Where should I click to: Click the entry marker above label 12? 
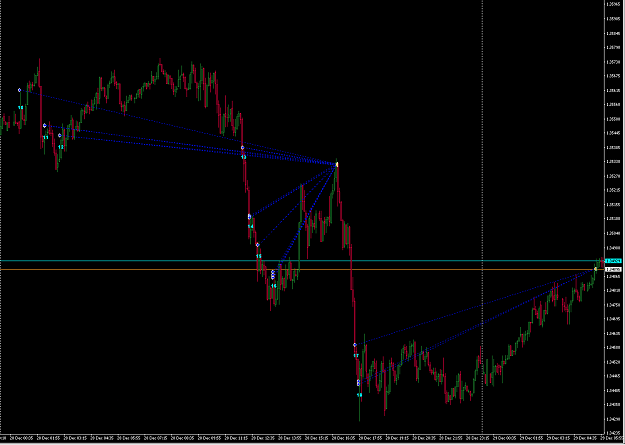tap(60, 136)
